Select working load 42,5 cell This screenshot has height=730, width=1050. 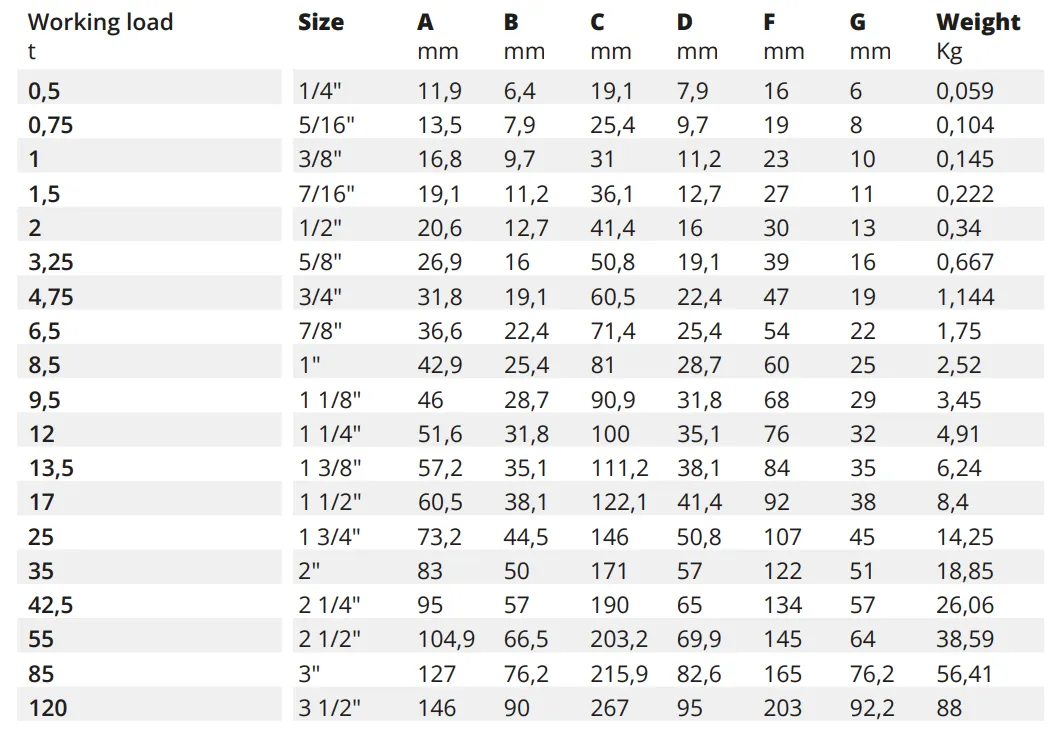pyautogui.click(x=51, y=605)
